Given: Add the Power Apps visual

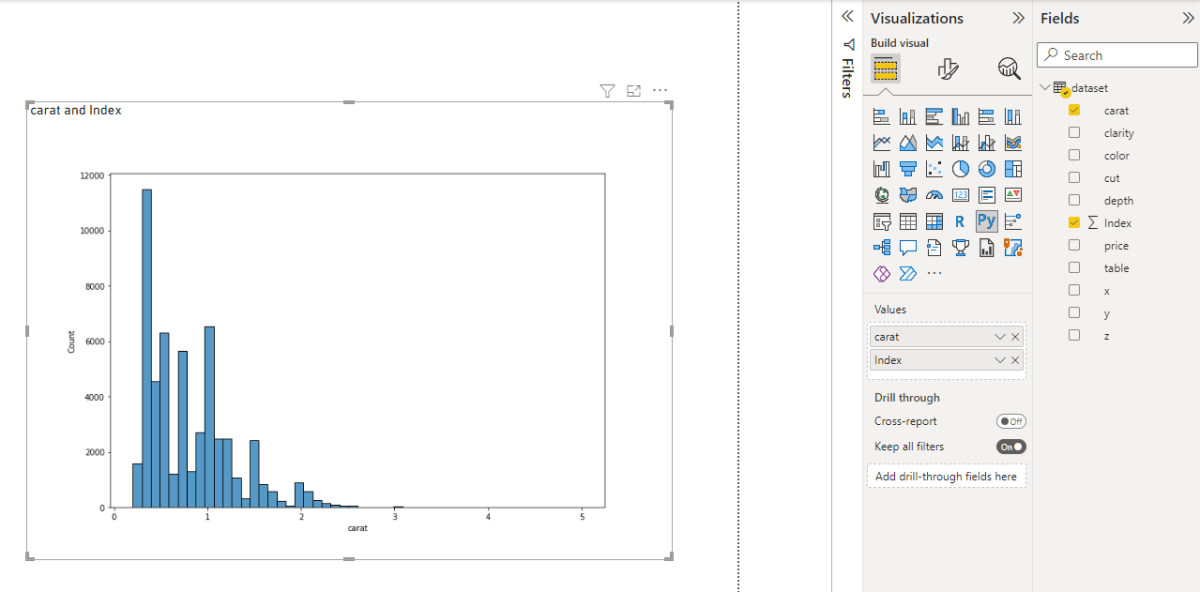Looking at the screenshot, I should coord(882,273).
